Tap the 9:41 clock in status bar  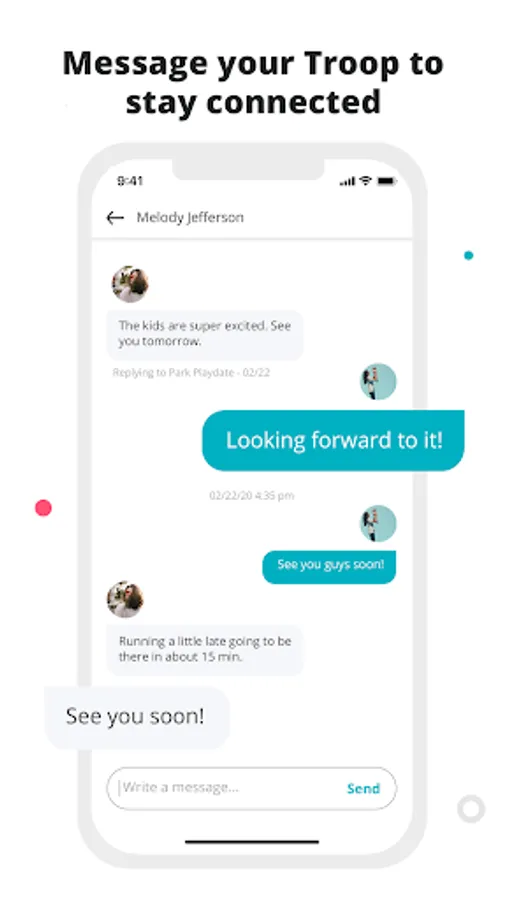point(130,181)
